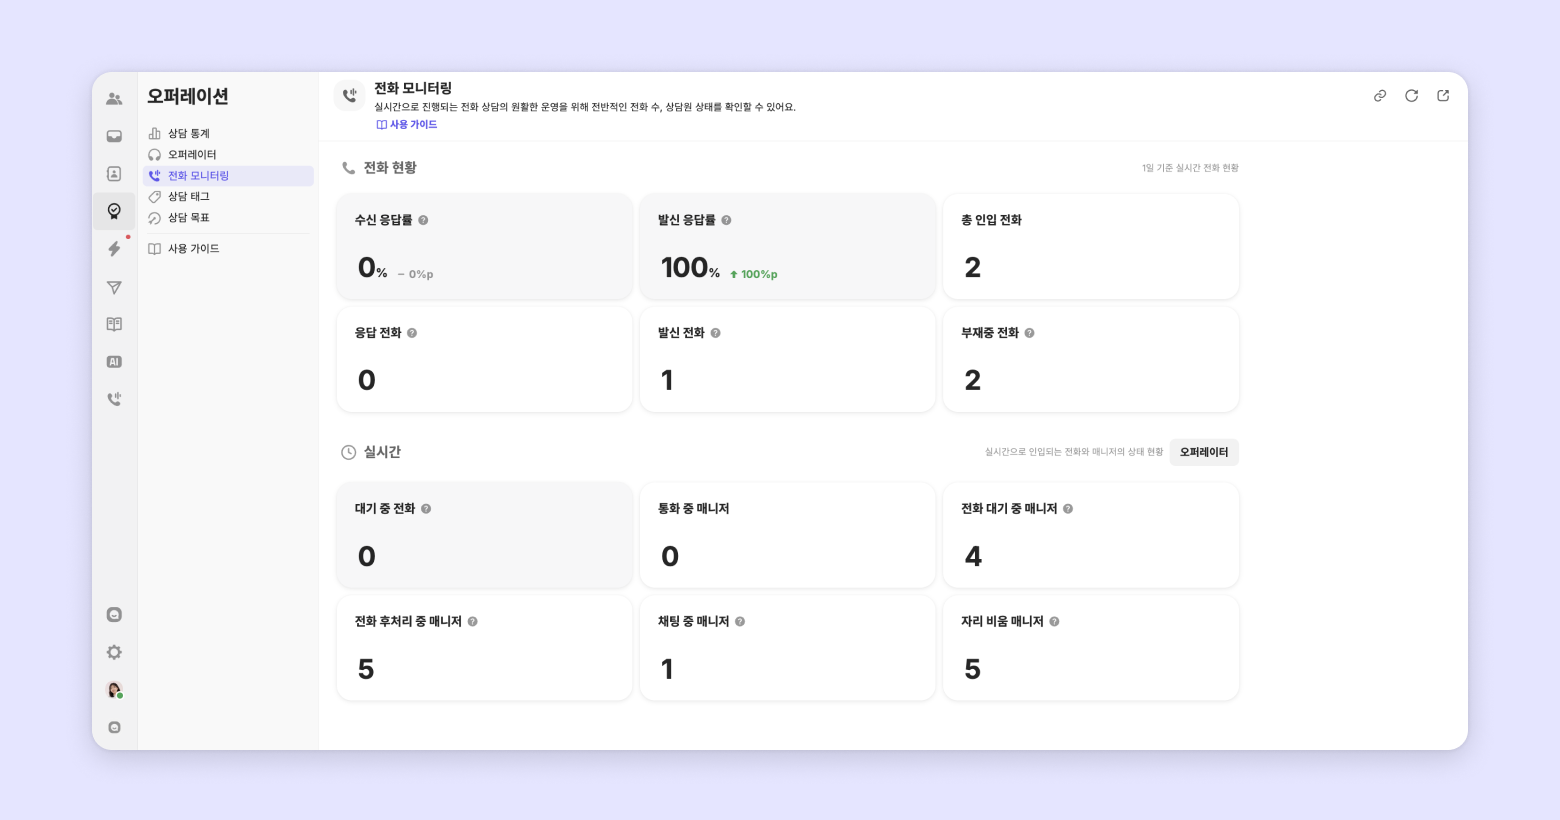Go to 상담 목표 menu item
1560x820 pixels.
[188, 217]
